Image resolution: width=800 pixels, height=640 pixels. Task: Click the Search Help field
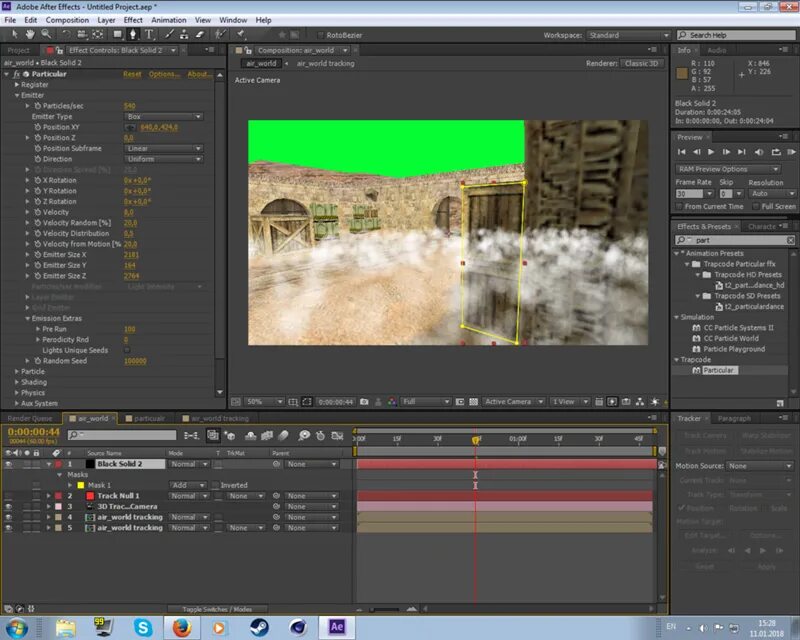[x=736, y=35]
